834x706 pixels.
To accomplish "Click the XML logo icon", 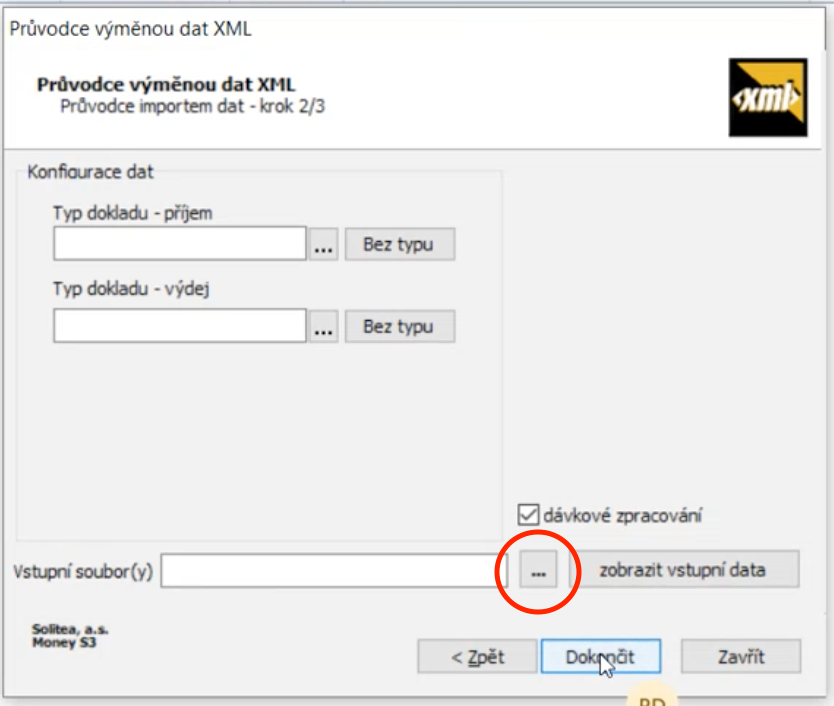I will (768, 97).
